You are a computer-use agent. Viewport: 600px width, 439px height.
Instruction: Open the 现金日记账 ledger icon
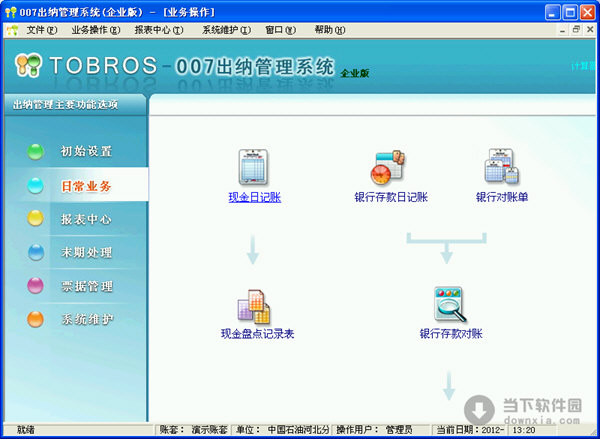coord(253,167)
